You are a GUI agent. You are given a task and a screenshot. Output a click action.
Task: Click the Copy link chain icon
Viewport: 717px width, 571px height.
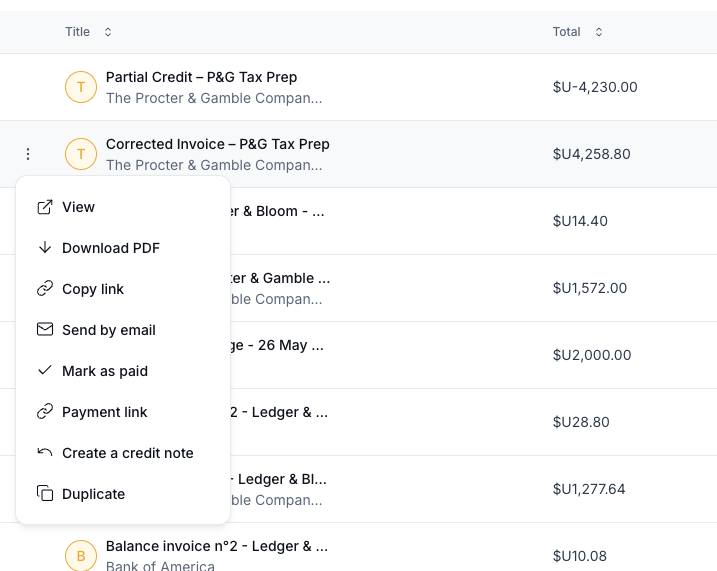45,288
